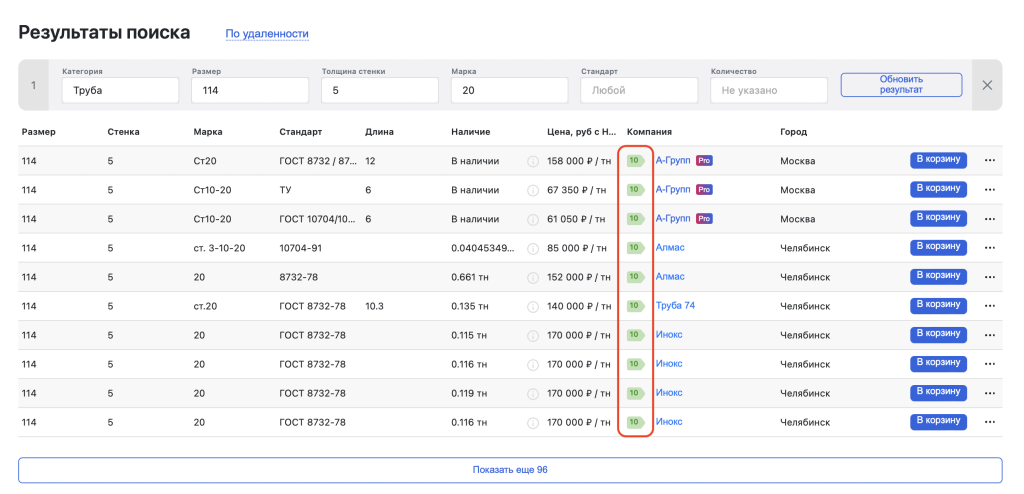This screenshot has width=1024, height=494.
Task: Add the 140 000 ₽ pipe to cart
Action: tap(938, 305)
